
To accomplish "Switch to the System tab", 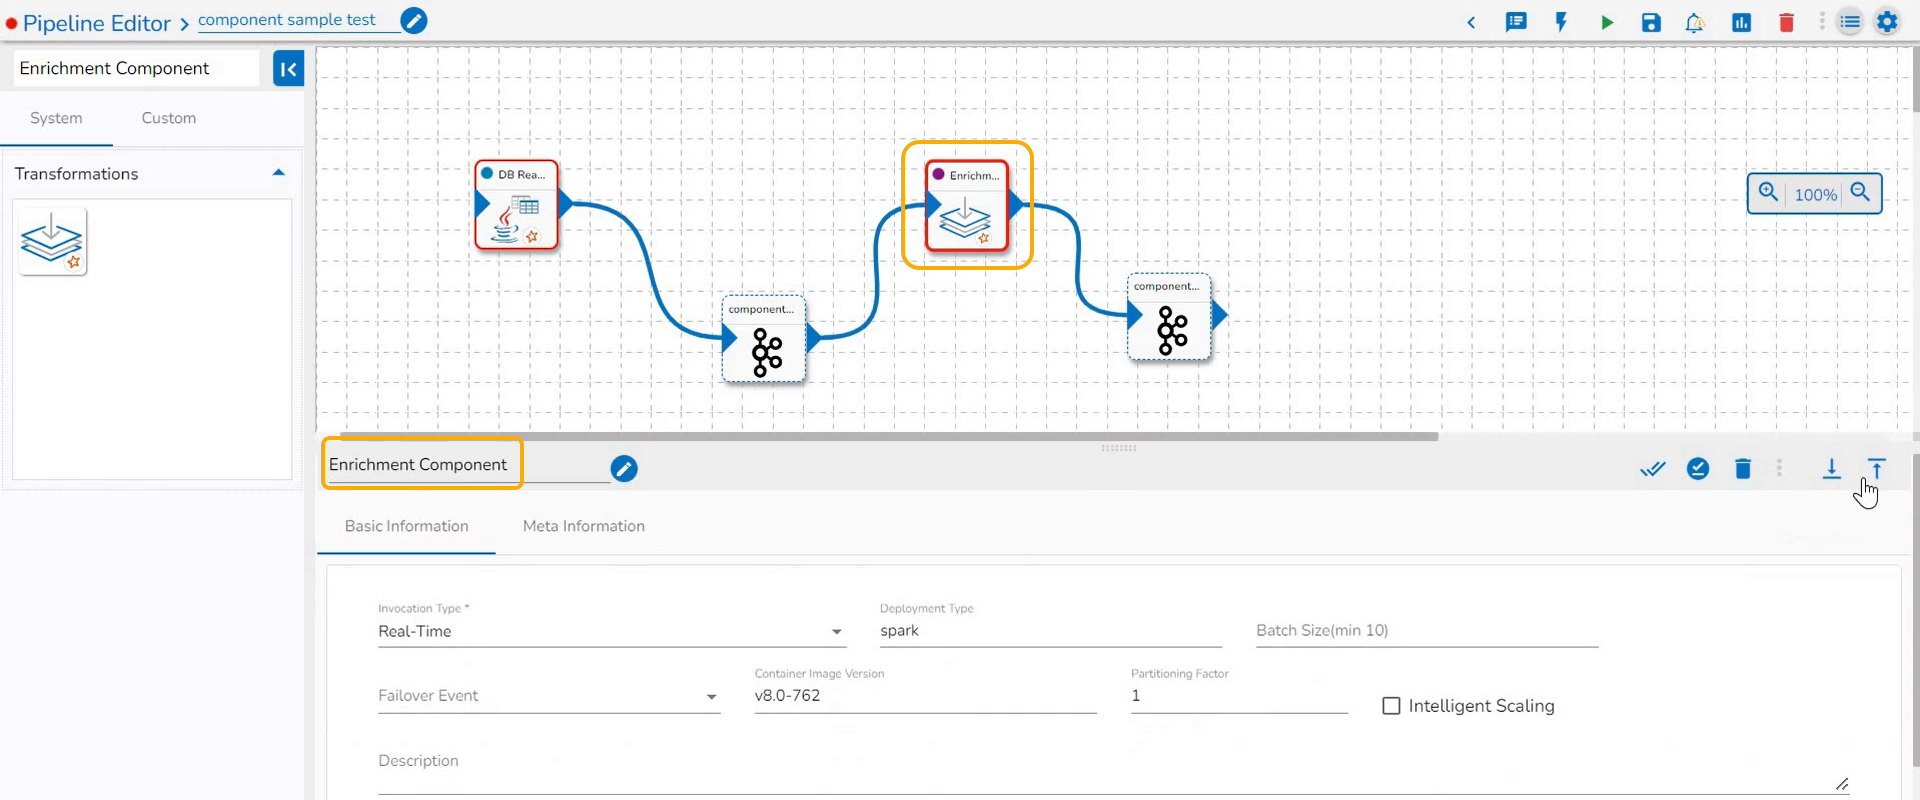I will (56, 118).
